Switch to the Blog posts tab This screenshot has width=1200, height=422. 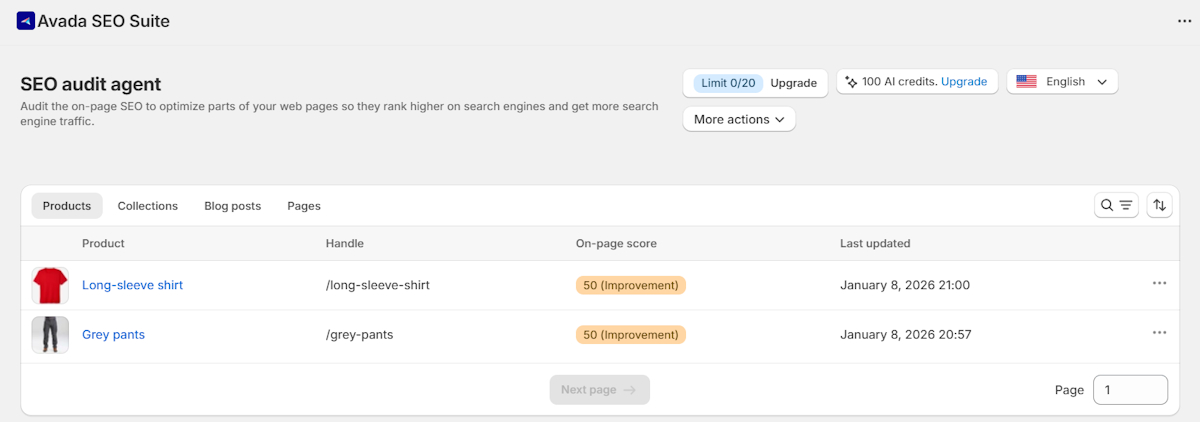coord(233,206)
